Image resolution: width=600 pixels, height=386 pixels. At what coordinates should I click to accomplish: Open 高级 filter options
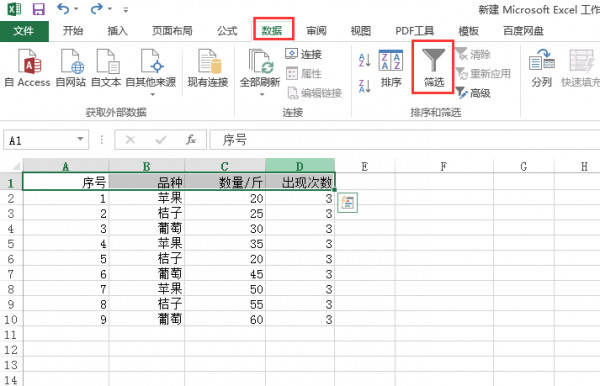(473, 93)
